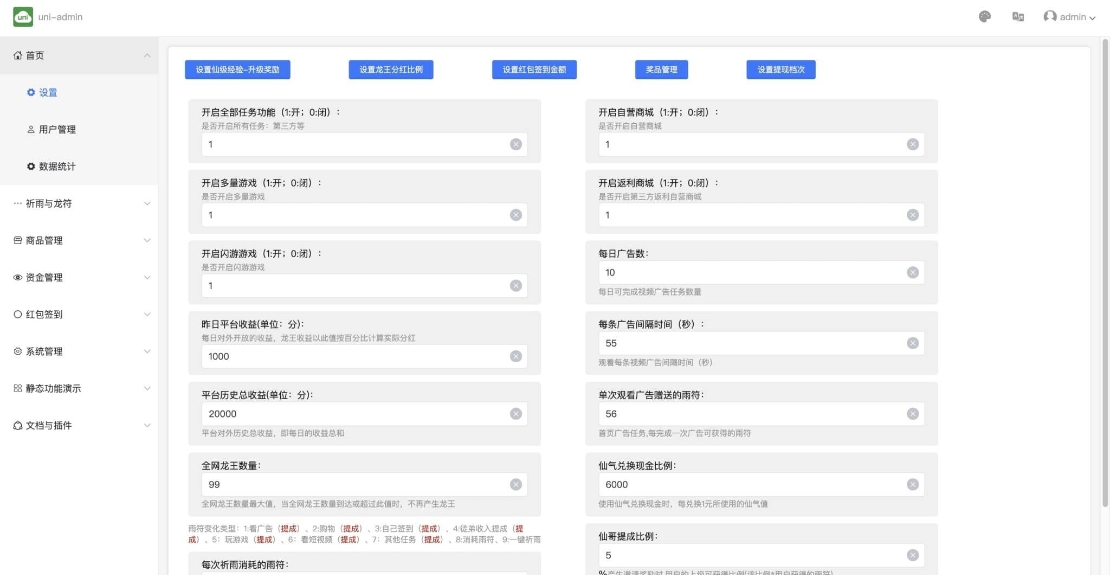Clear the 每日广告数 input using clear icon

click(913, 273)
